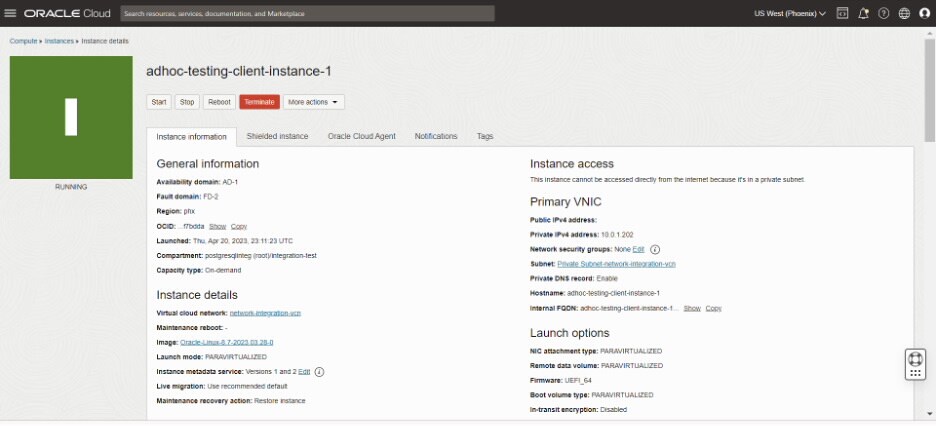Click the help question mark icon

pos(883,13)
